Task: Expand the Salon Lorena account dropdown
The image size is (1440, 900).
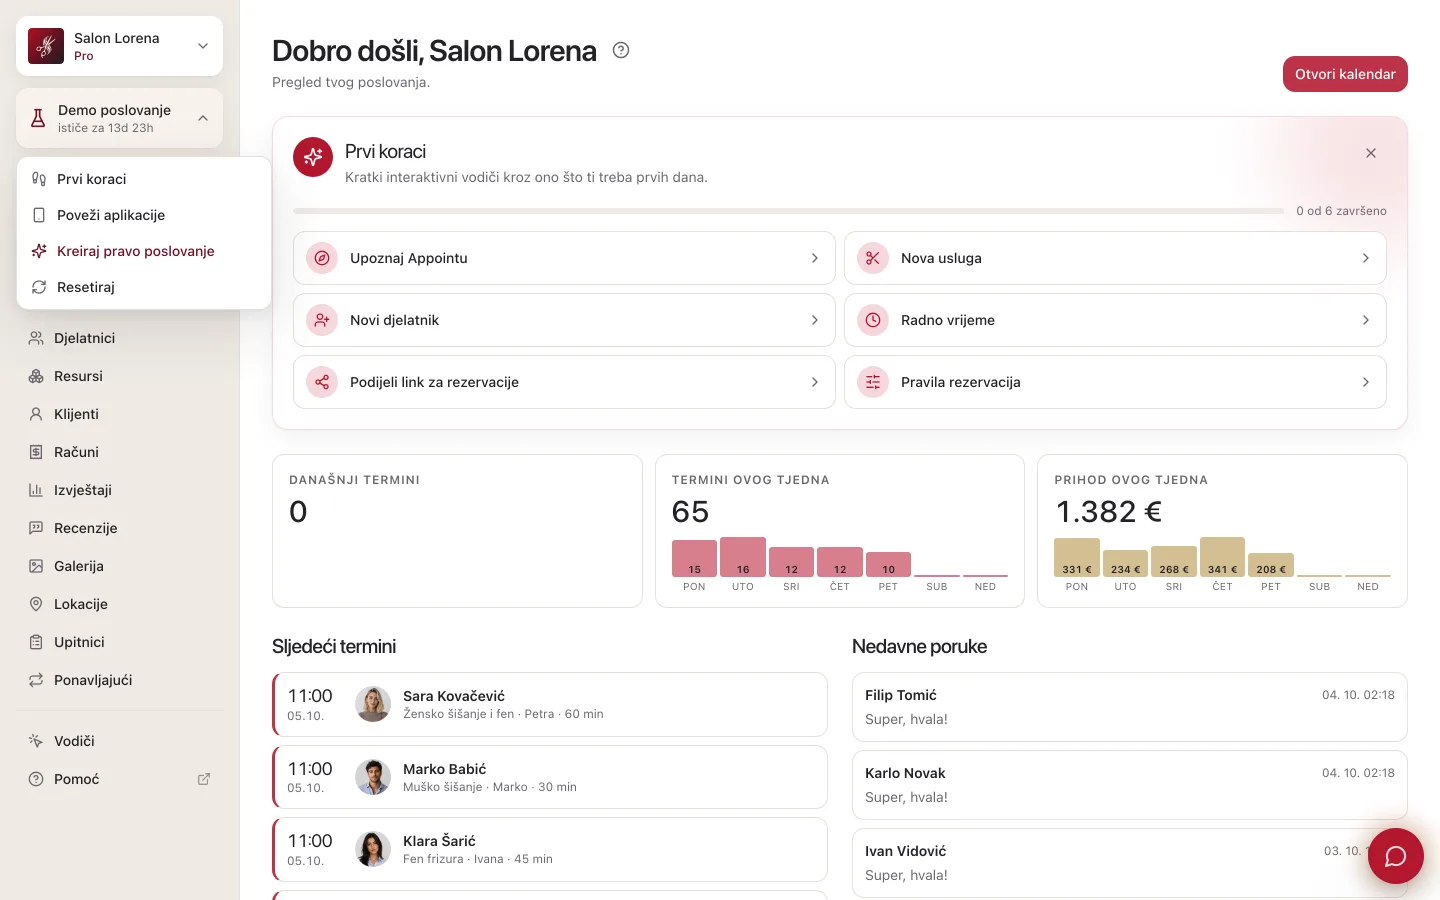Action: [203, 46]
